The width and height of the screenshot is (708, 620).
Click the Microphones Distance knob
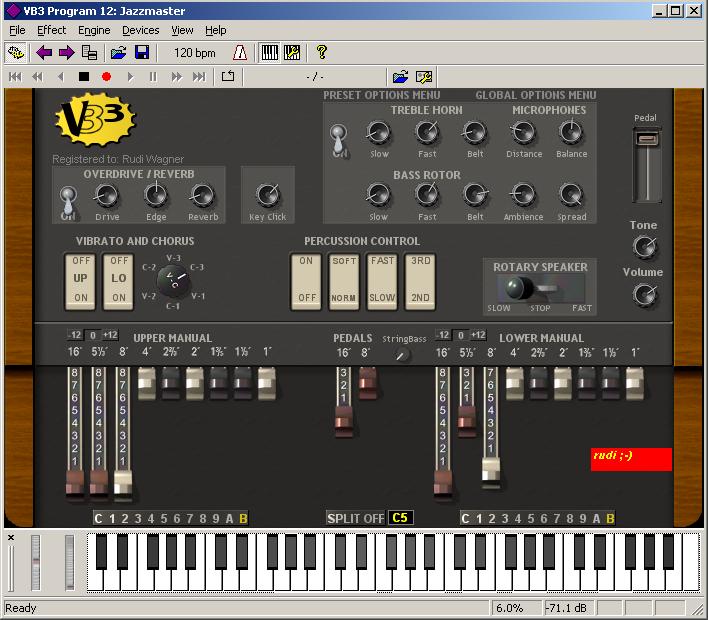[523, 132]
